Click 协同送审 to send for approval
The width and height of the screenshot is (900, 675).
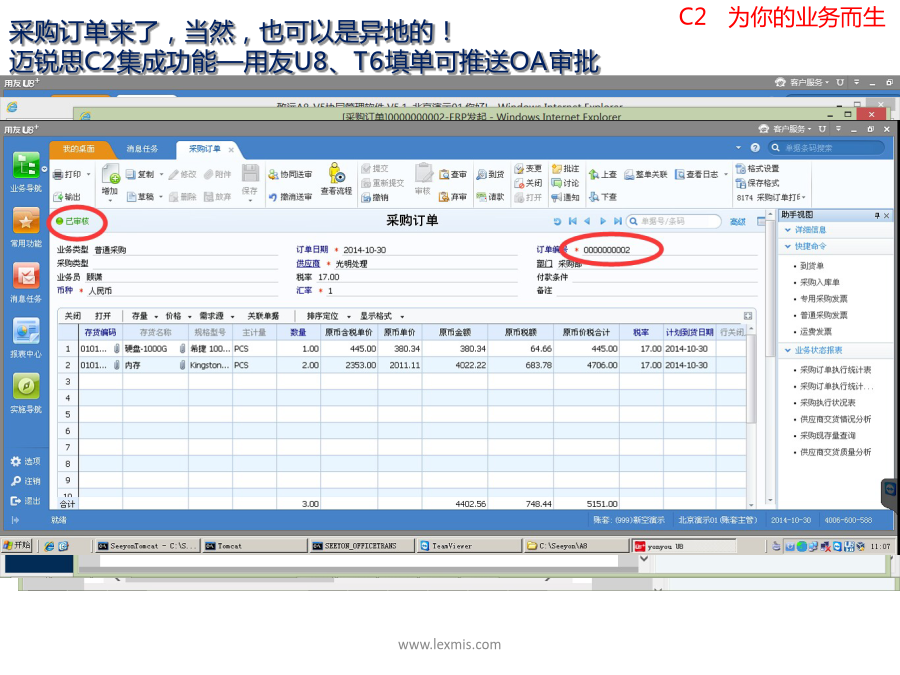tap(290, 174)
